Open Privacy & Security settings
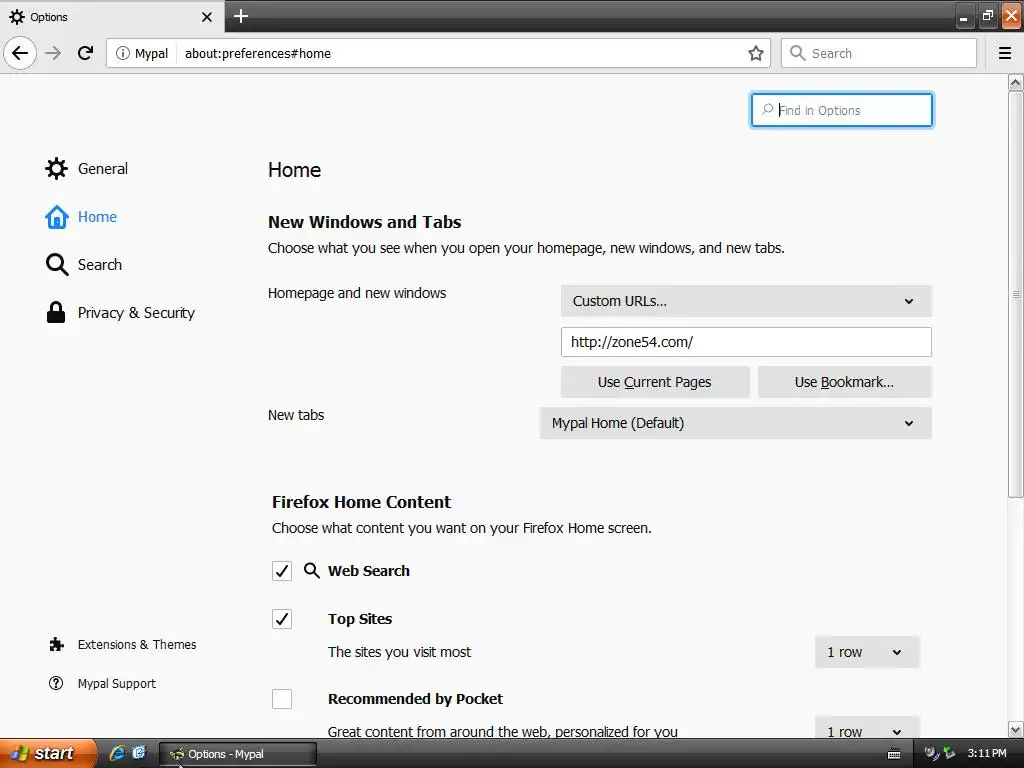 tap(120, 313)
